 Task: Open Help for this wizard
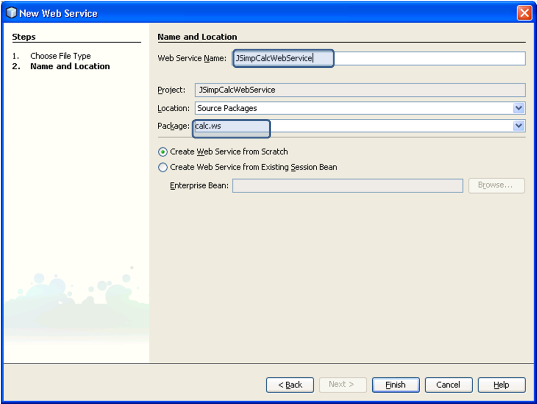502,385
